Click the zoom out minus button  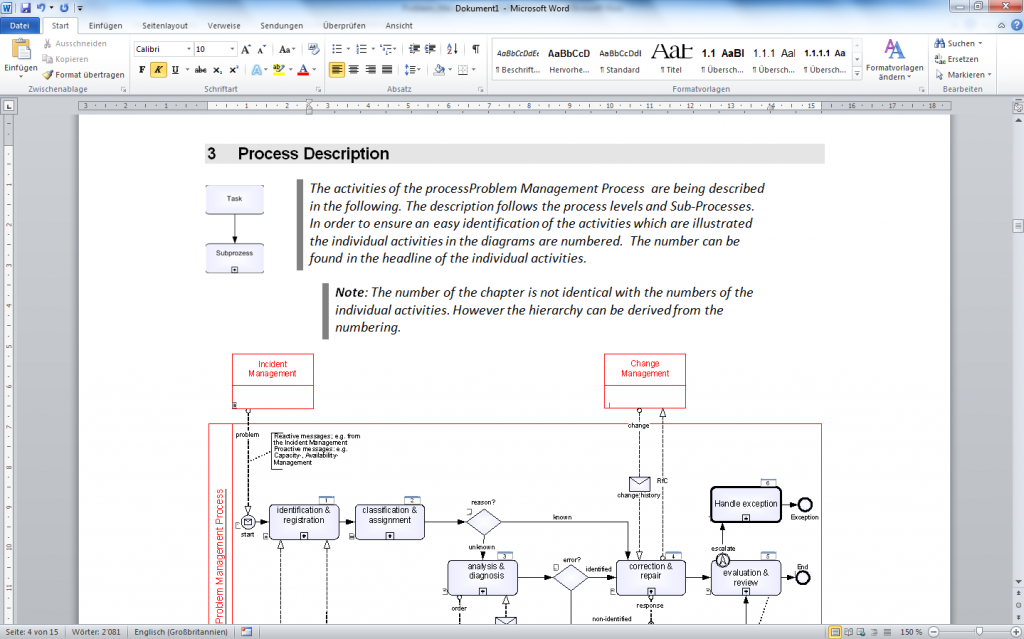(x=933, y=632)
